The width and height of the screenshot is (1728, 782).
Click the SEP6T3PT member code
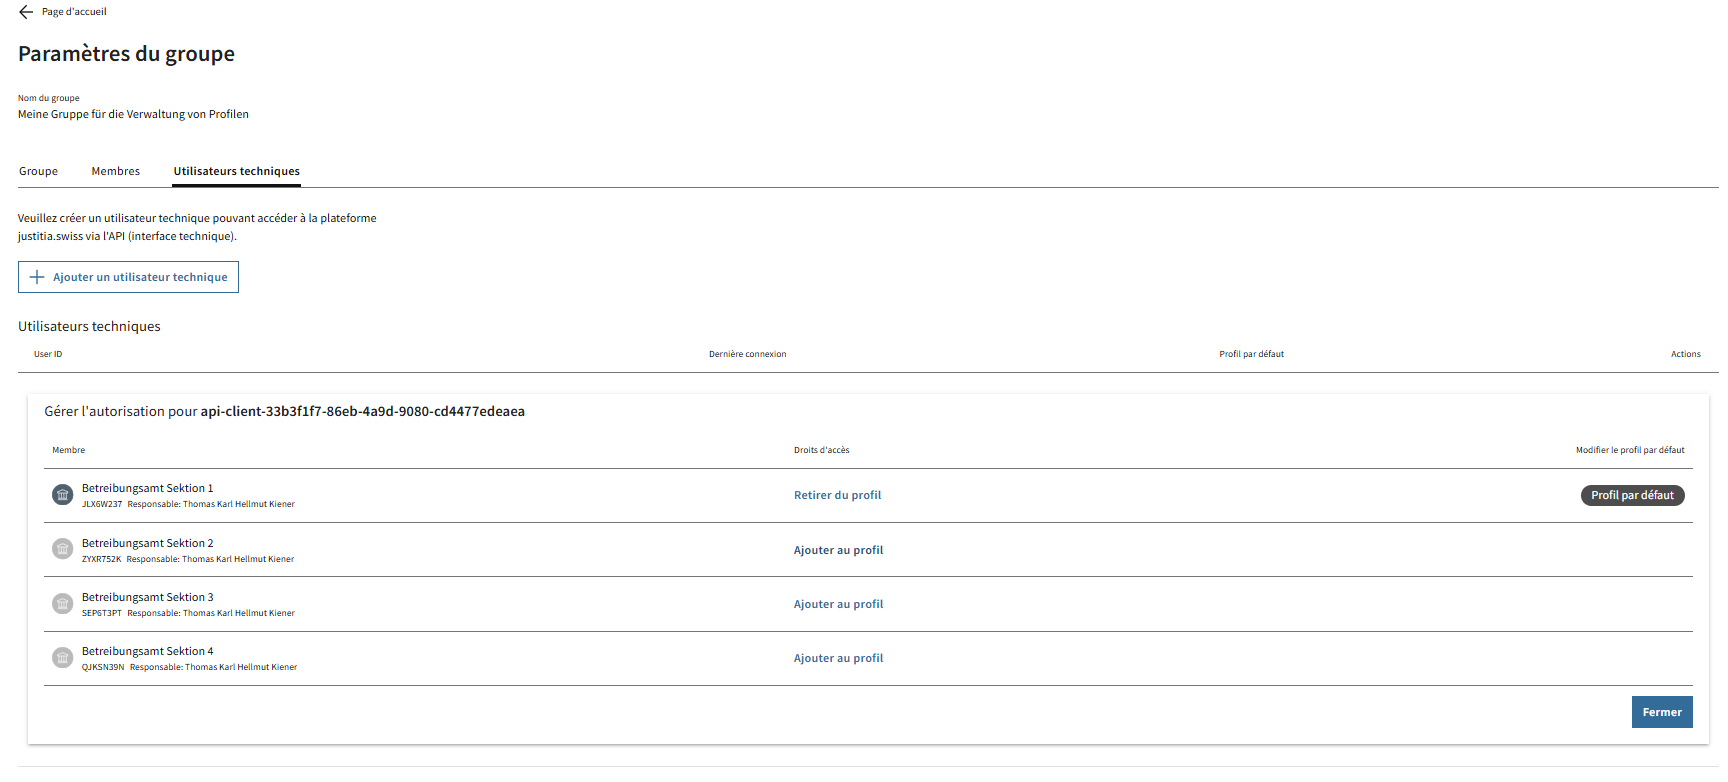coord(102,613)
